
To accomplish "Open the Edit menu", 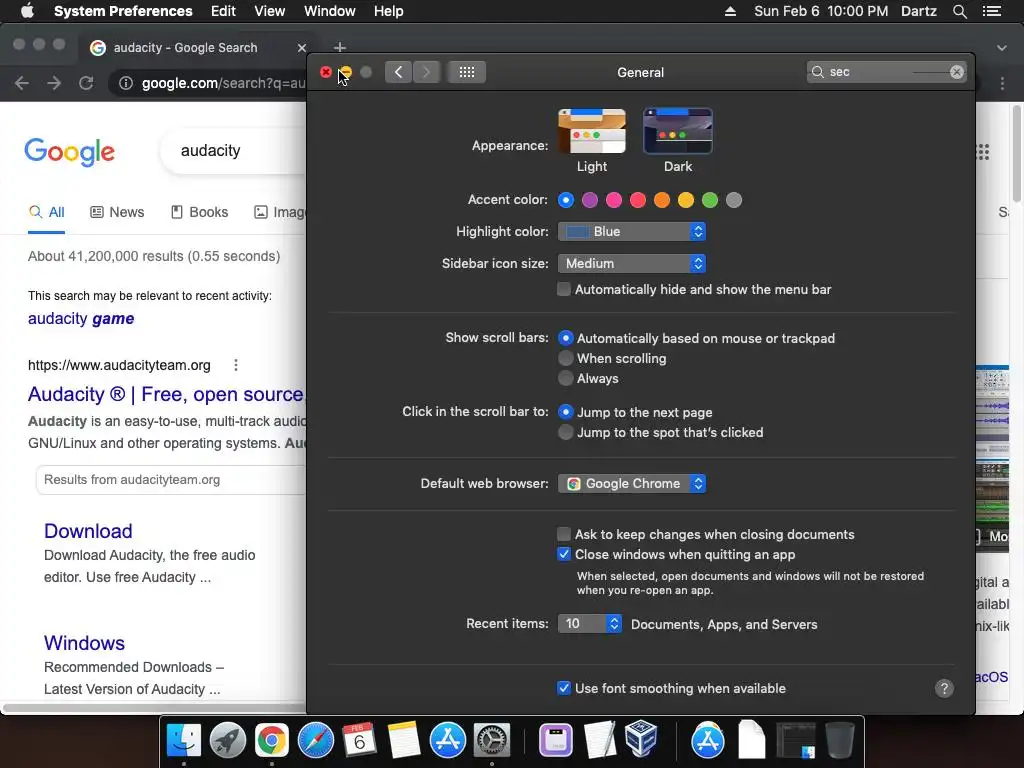I will (x=223, y=11).
